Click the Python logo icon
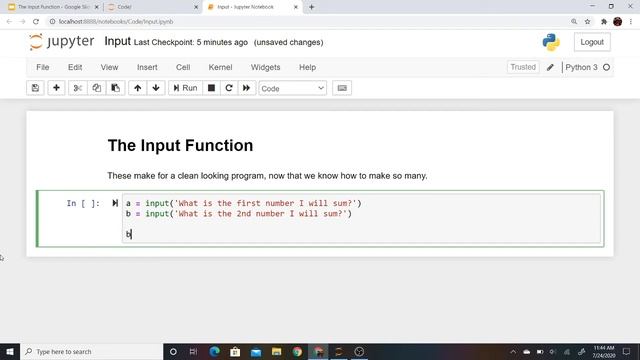Viewport: 640px width, 360px height. tap(551, 42)
